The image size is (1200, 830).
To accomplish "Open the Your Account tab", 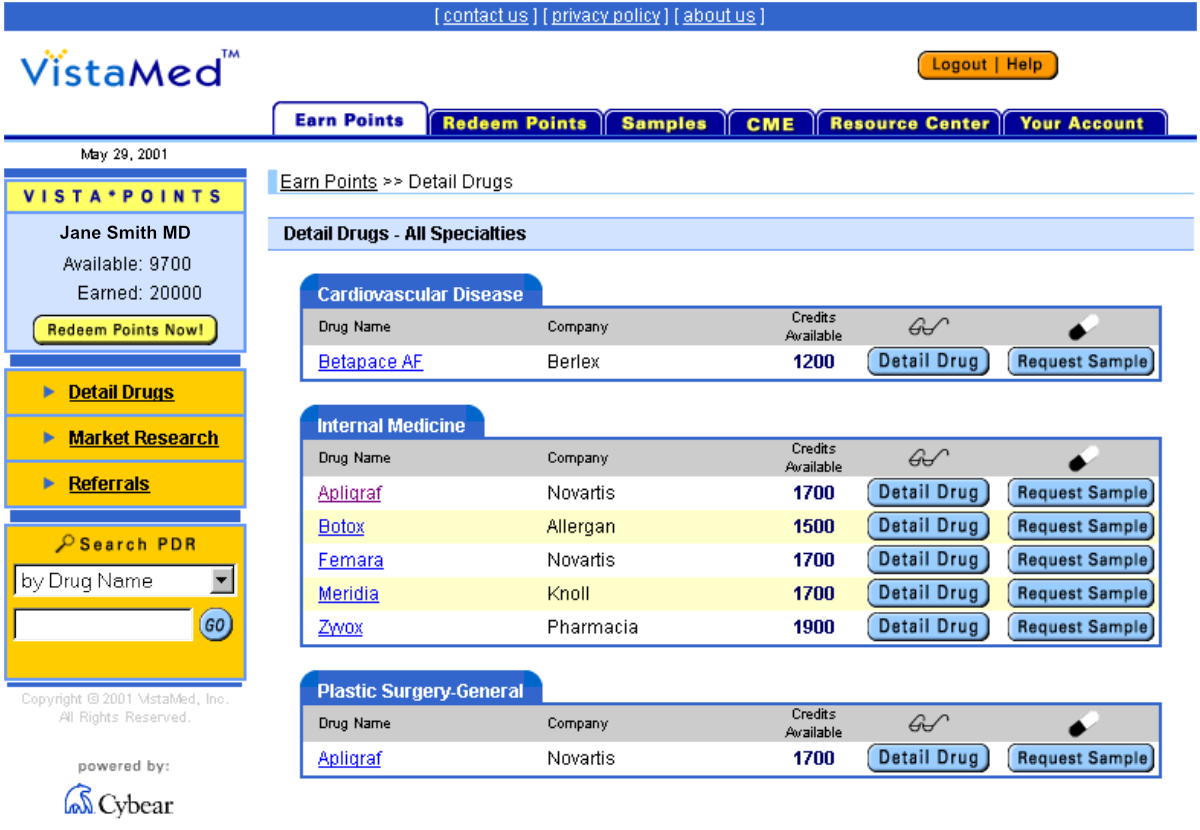I will point(1084,123).
